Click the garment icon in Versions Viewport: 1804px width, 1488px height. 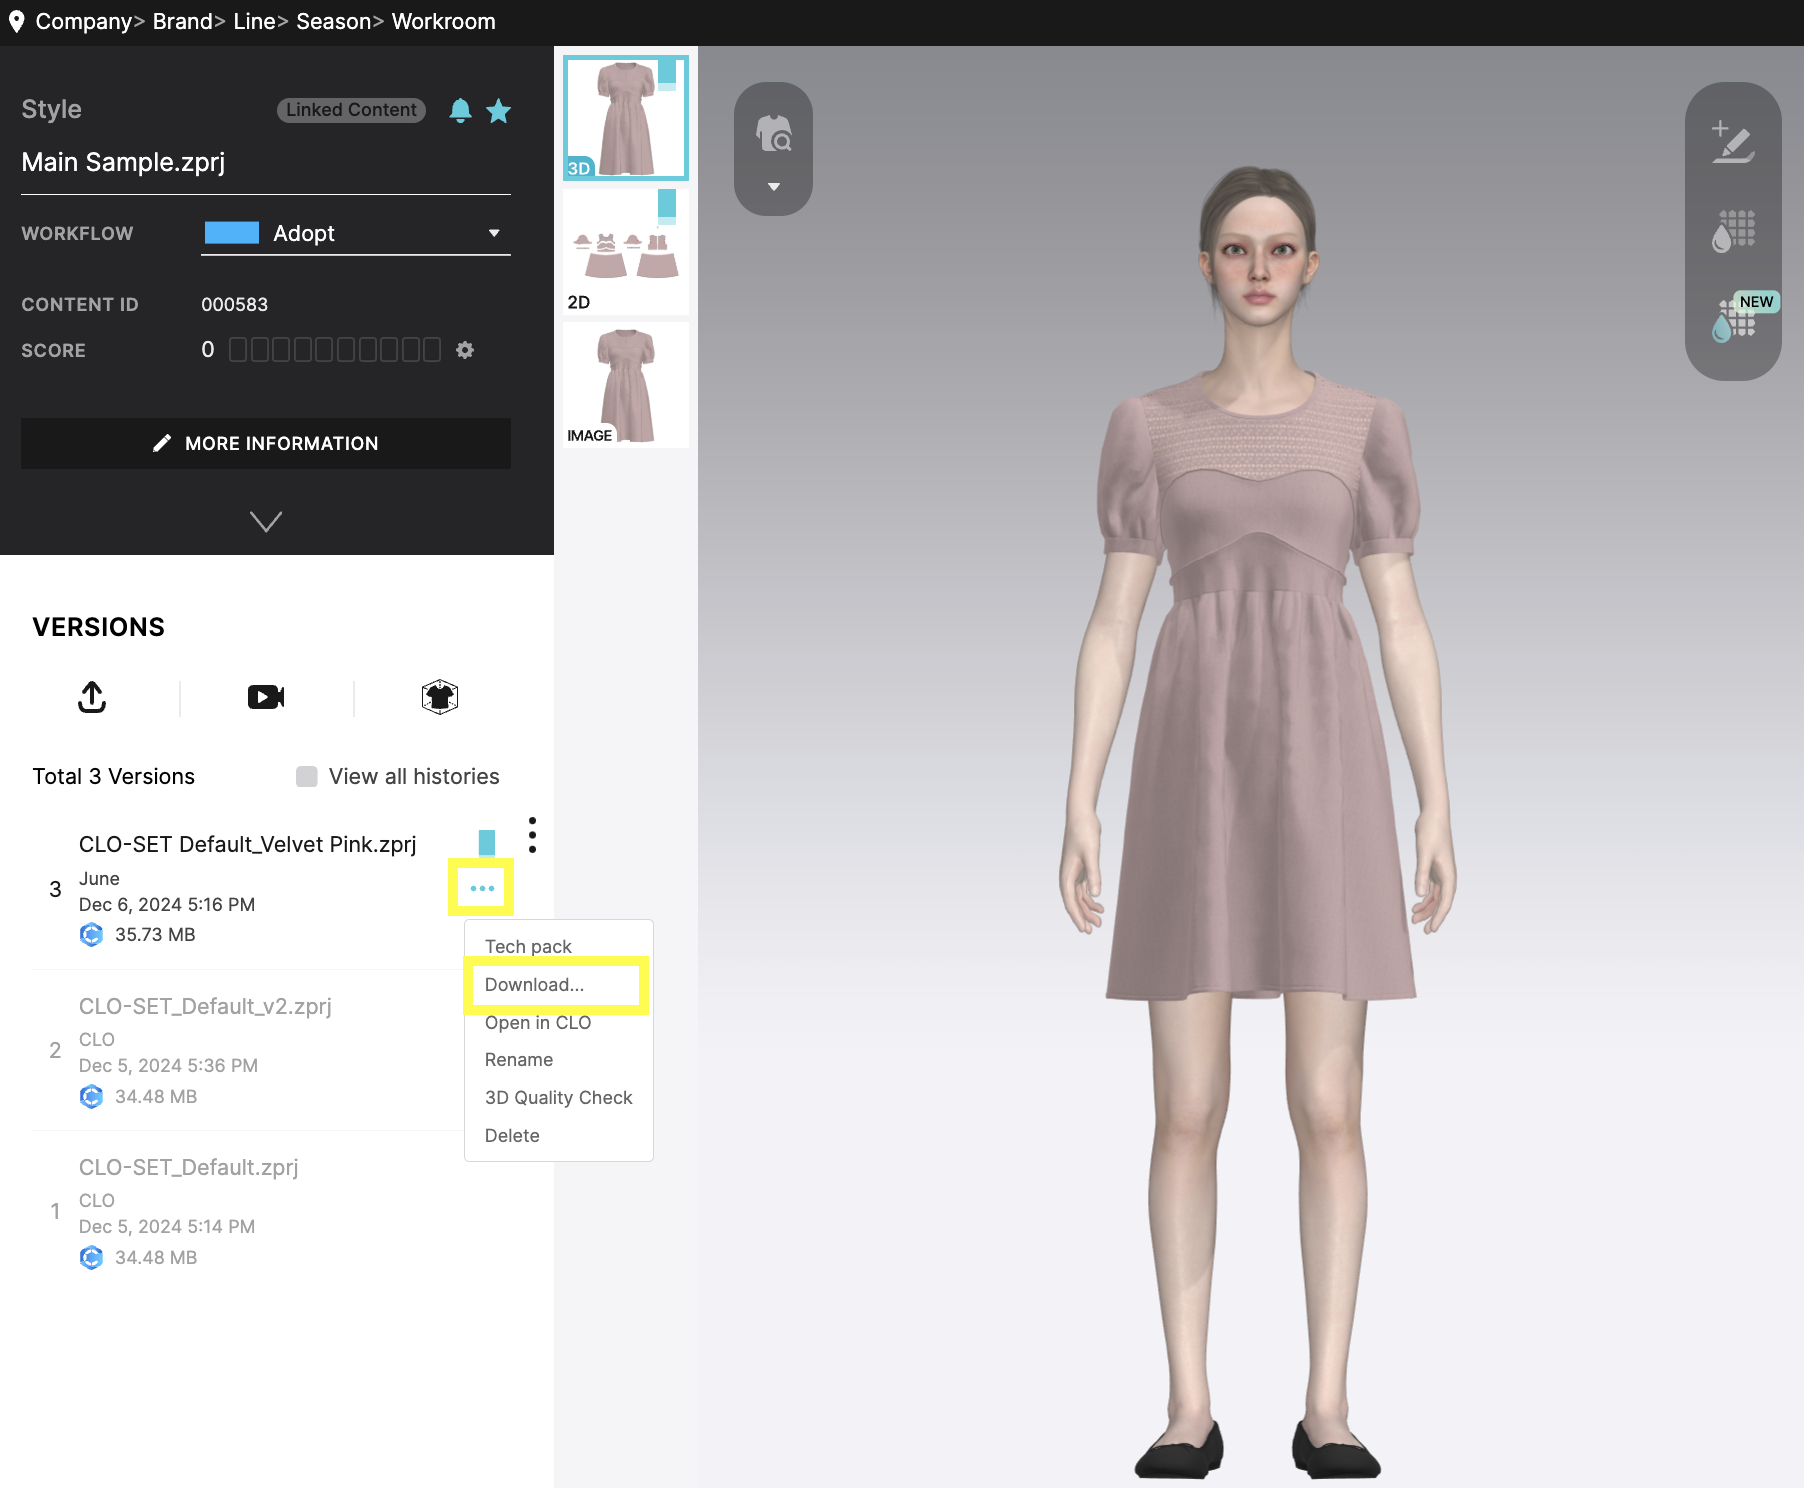(x=439, y=697)
